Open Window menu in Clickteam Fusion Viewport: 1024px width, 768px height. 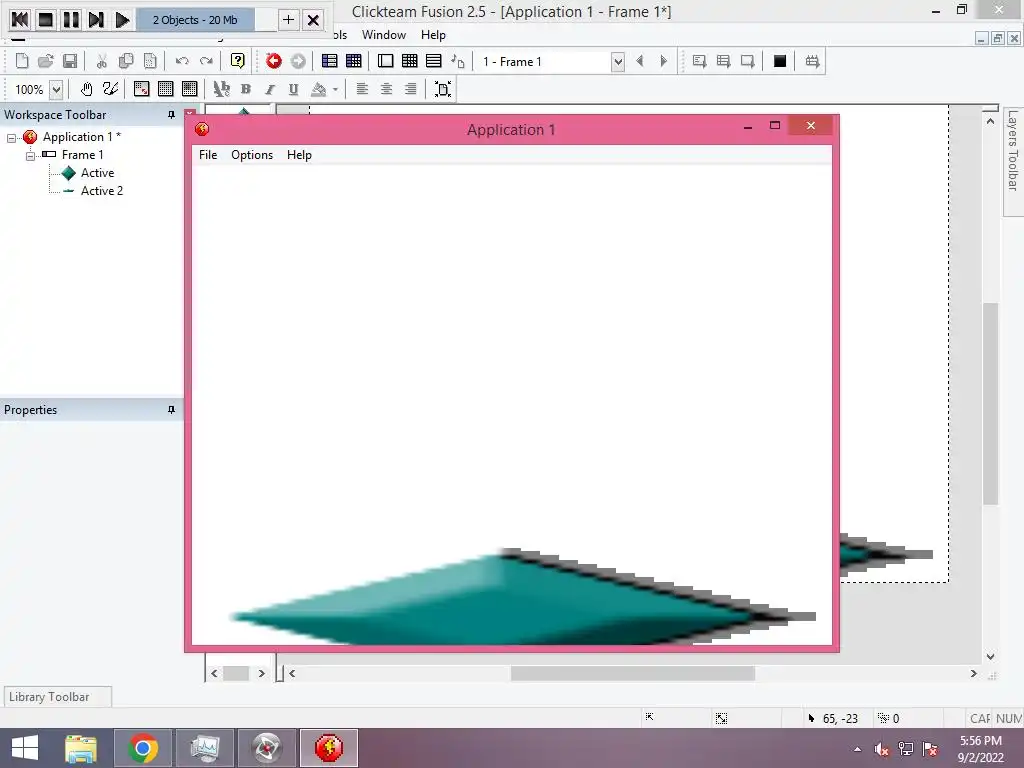384,35
